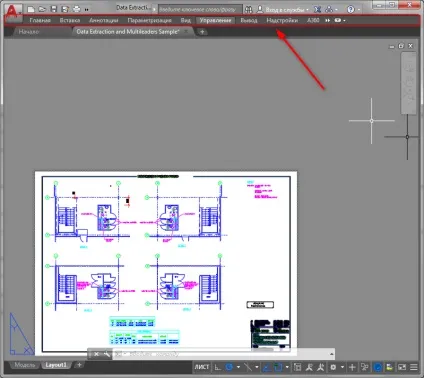Close the Data Extraction and Multileaders Sample tab
424x378 pixels.
[186, 32]
